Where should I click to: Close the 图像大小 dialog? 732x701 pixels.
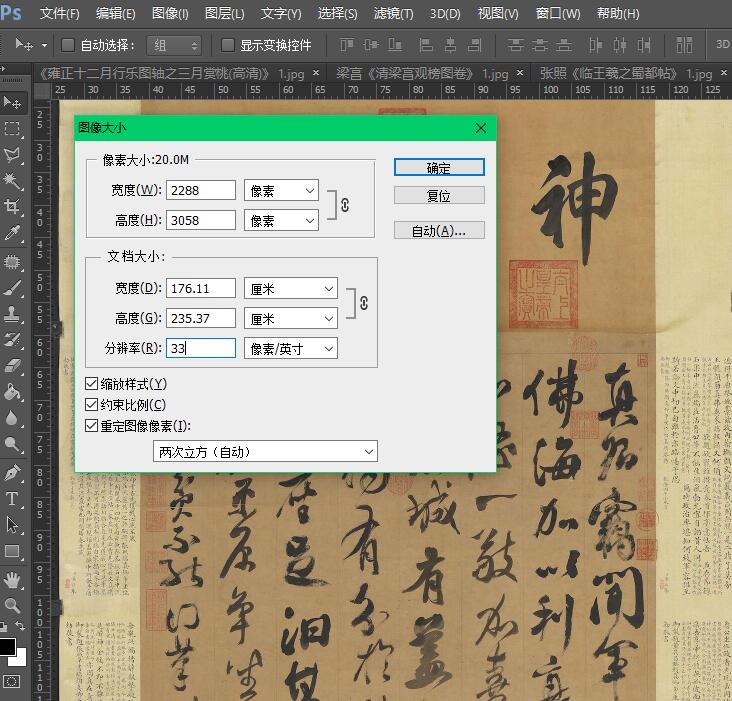(481, 128)
